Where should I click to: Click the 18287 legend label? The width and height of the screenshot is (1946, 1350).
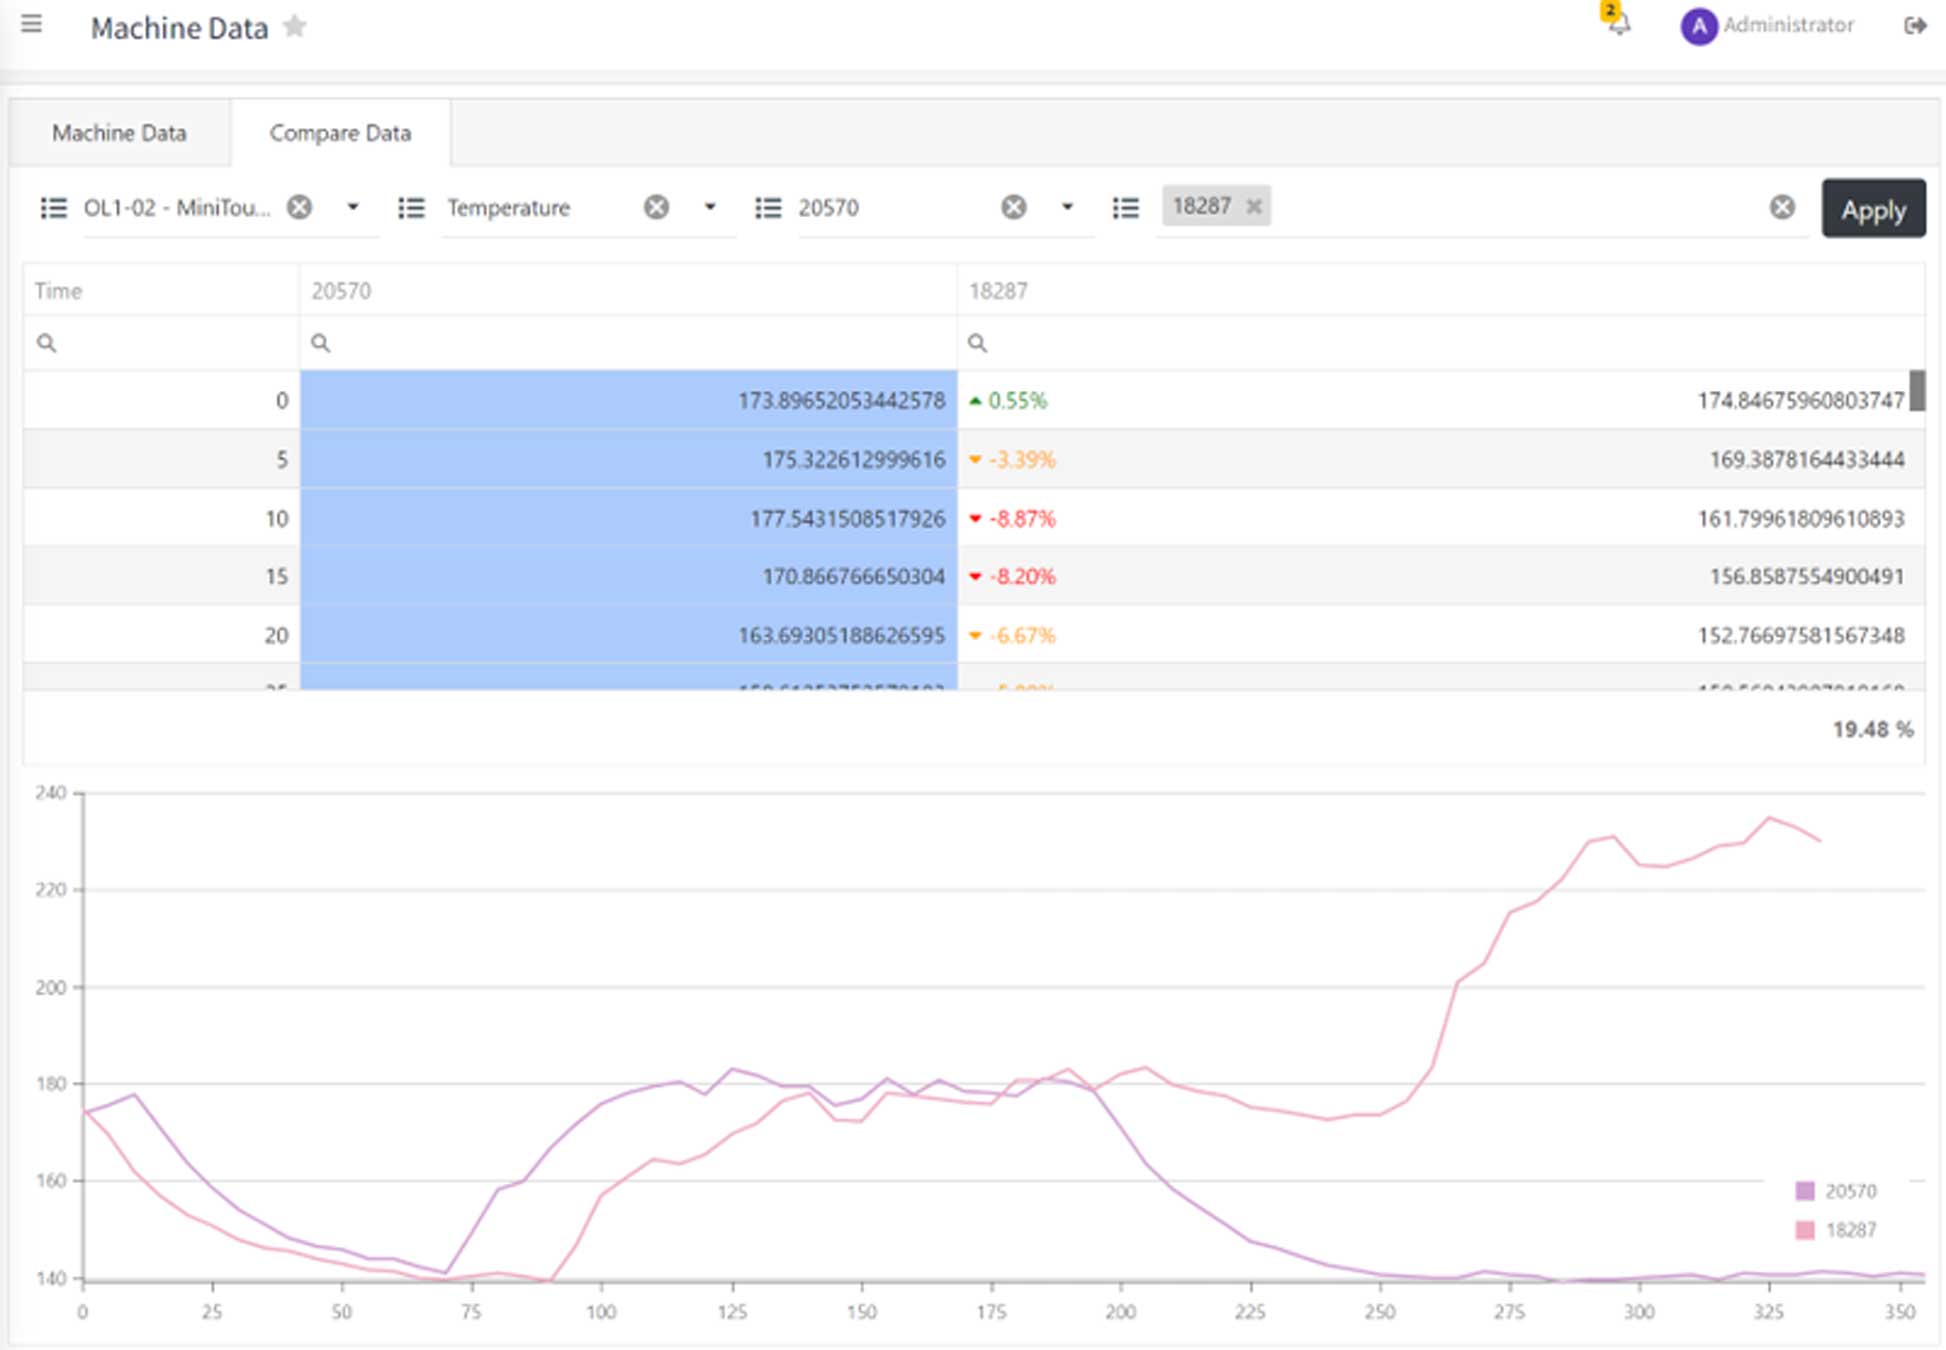(1851, 1230)
